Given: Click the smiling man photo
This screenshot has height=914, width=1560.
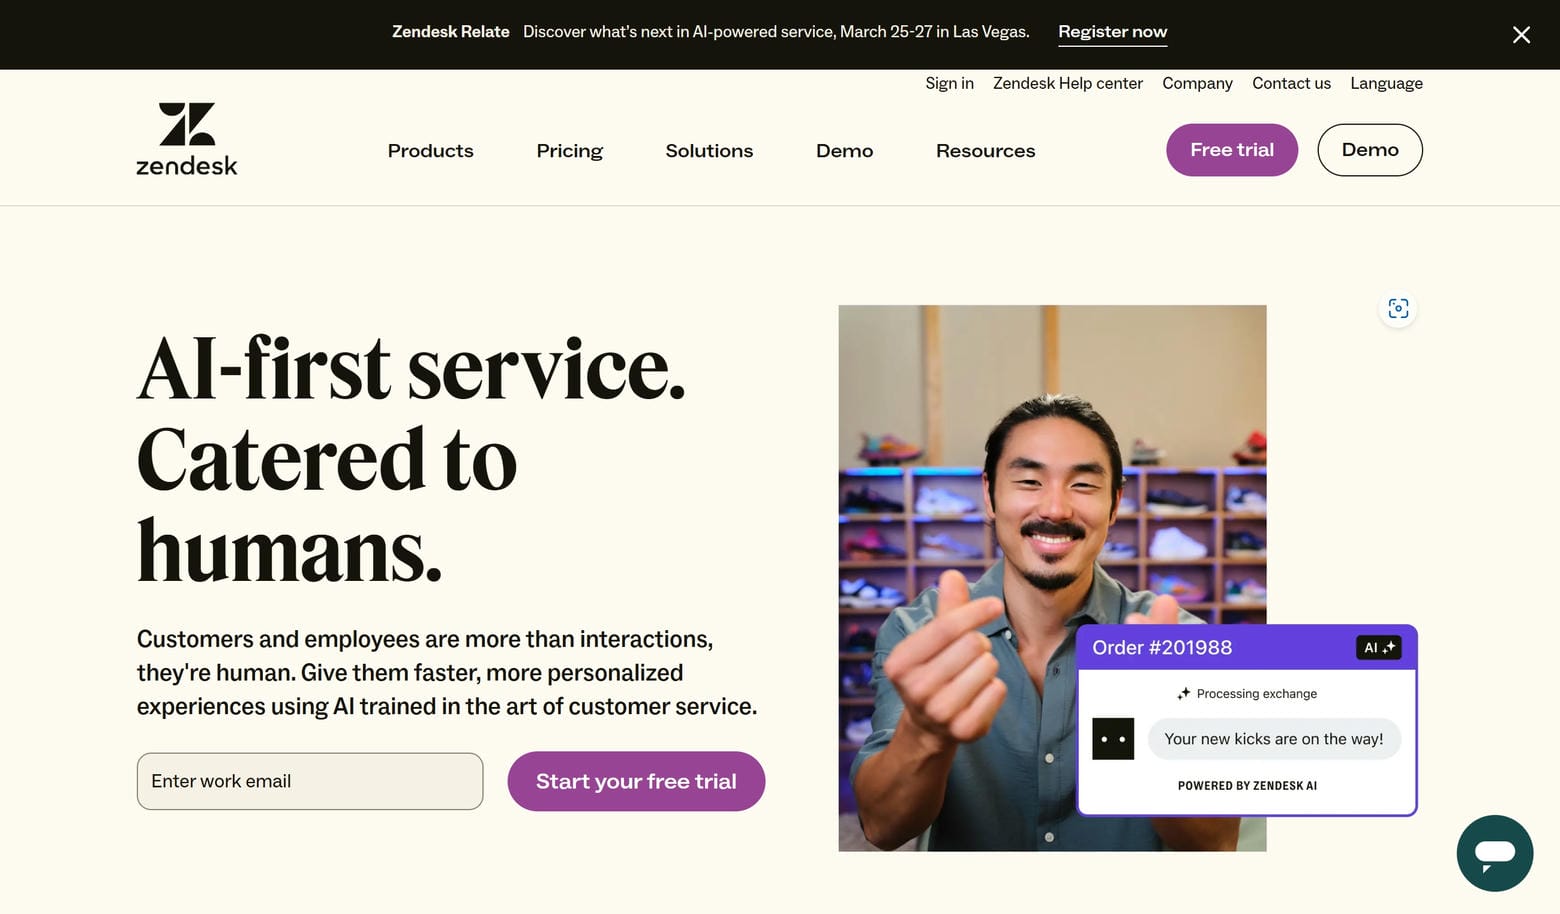Looking at the screenshot, I should [x=1052, y=578].
